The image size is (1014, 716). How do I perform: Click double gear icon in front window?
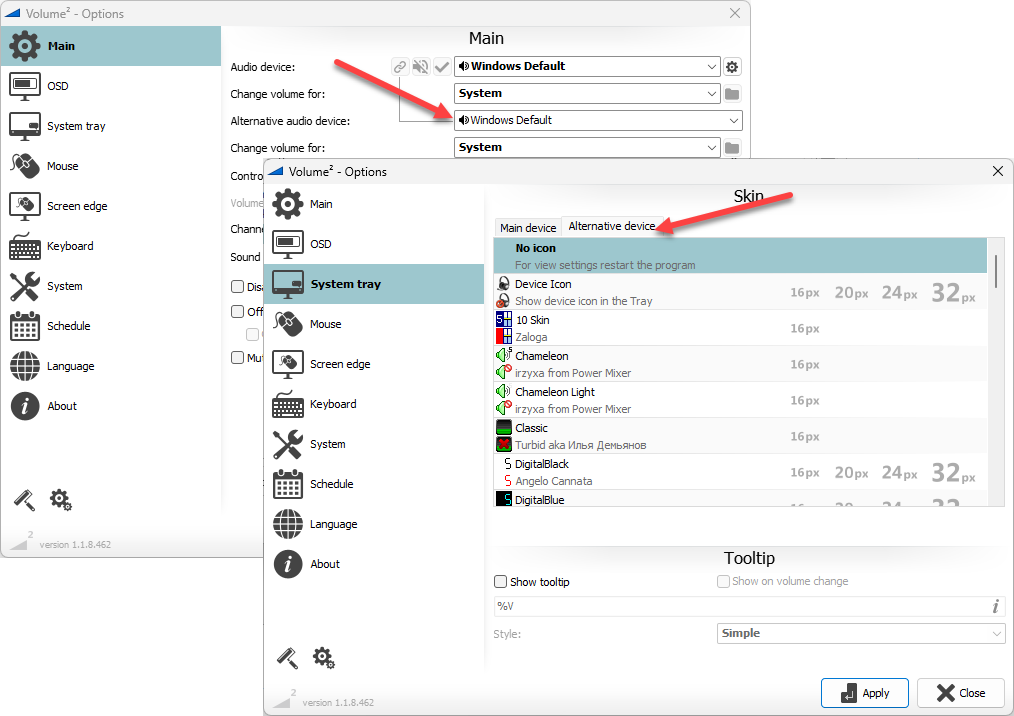tap(324, 658)
